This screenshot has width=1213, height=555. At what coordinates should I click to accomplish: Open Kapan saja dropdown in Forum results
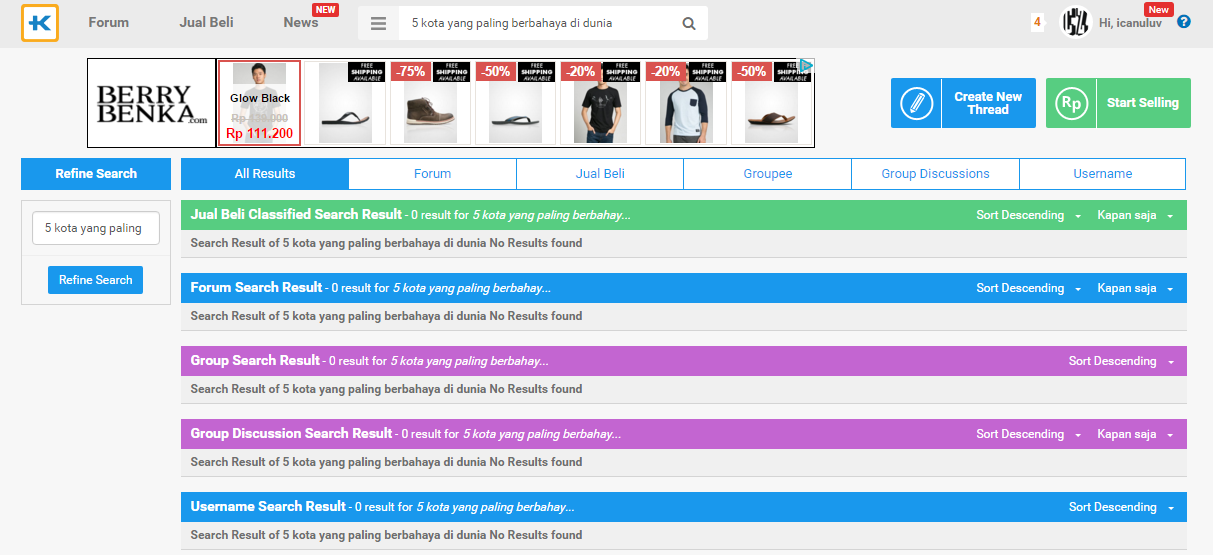(x=1135, y=289)
